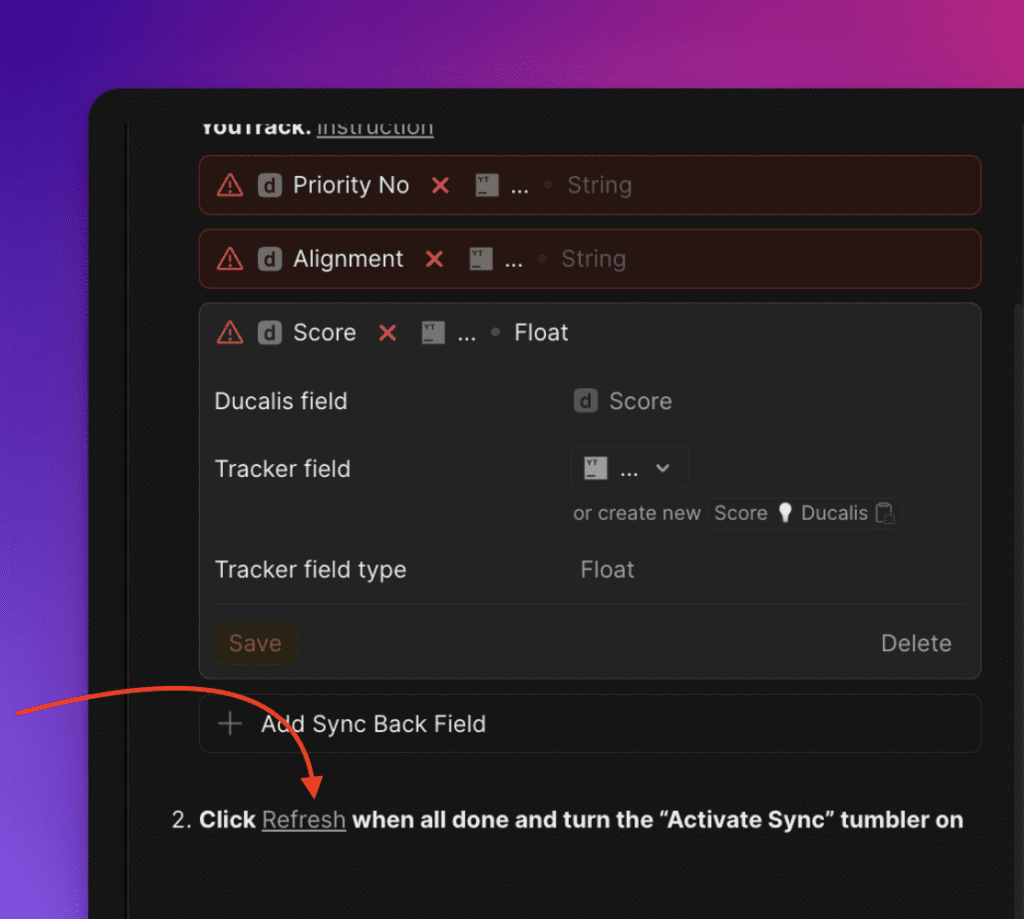Click the 'Alignment' field name
This screenshot has width=1024, height=919.
[348, 259]
